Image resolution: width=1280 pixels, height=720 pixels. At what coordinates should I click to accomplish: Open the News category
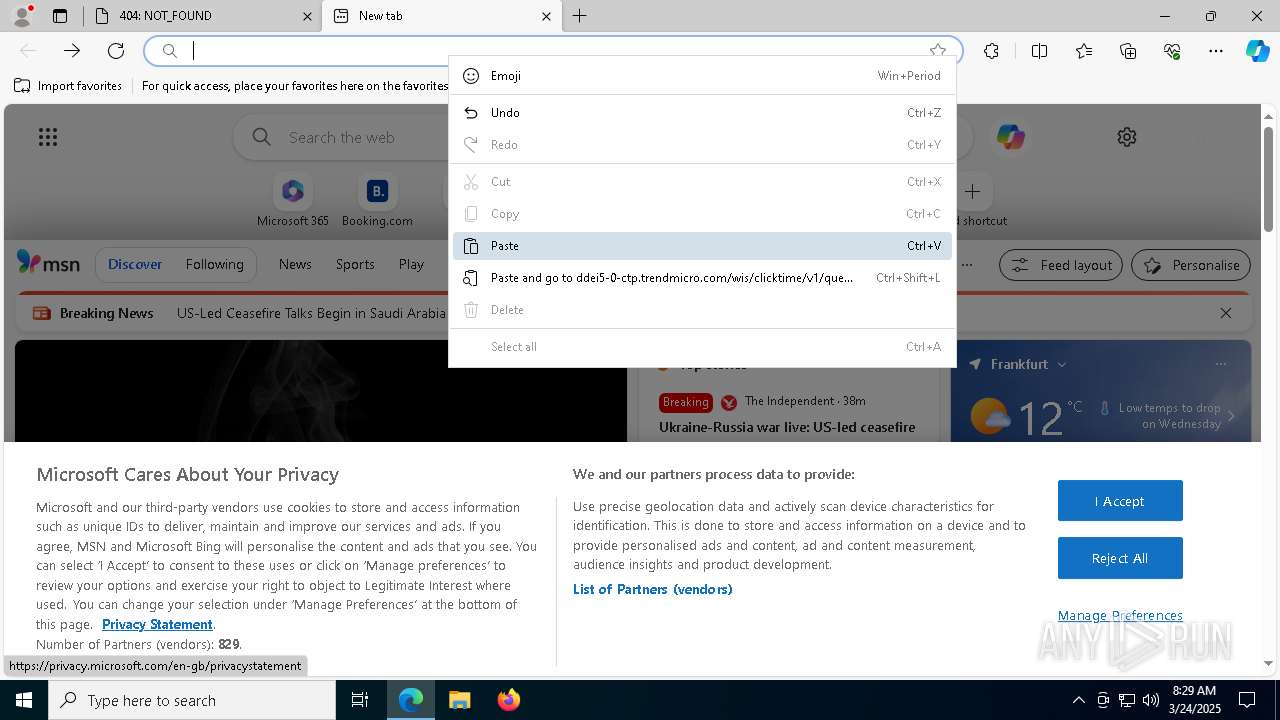[295, 264]
